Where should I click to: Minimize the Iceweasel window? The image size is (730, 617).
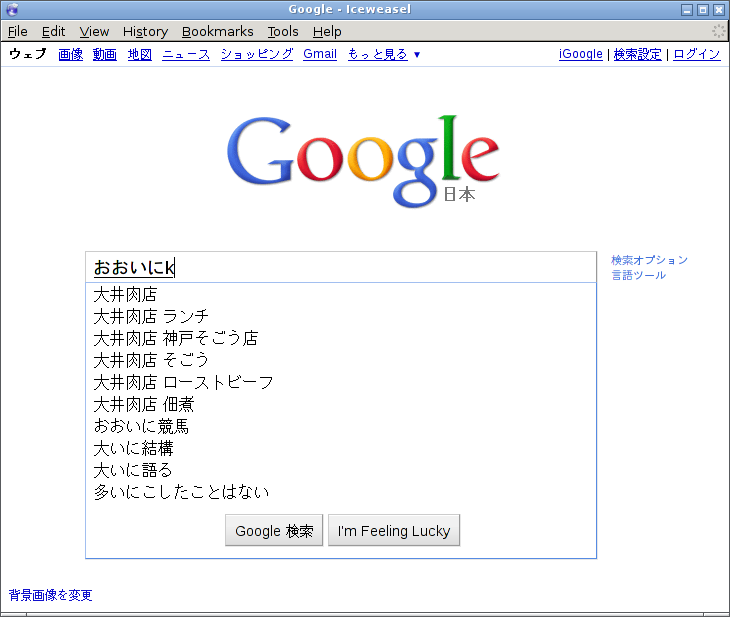[687, 10]
